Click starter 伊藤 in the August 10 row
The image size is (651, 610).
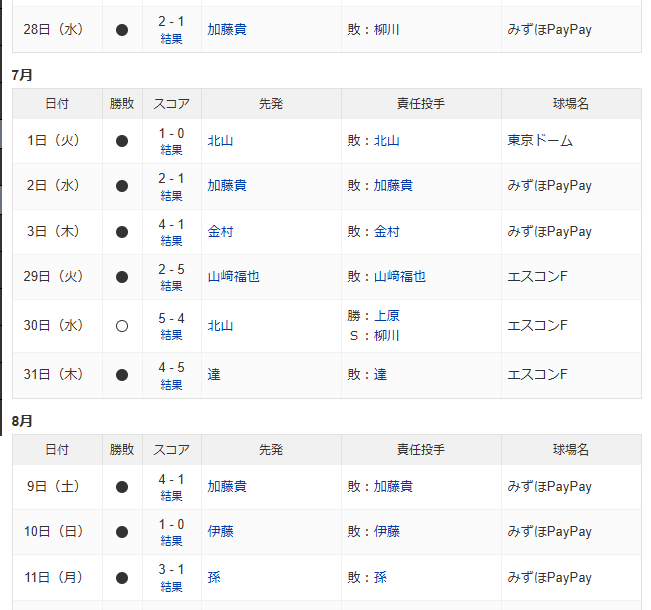coord(220,532)
